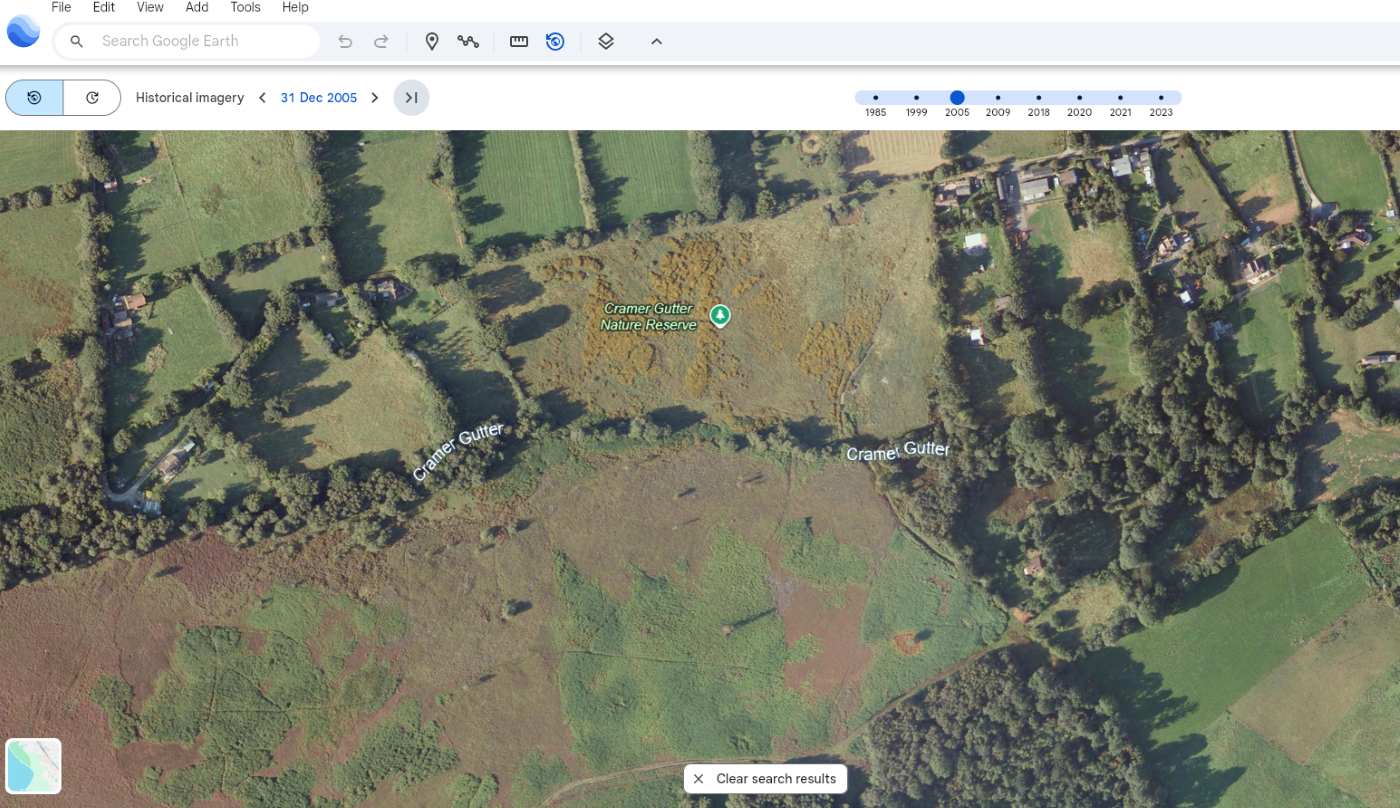
Task: Select the add placemark pin tool
Action: pos(432,41)
